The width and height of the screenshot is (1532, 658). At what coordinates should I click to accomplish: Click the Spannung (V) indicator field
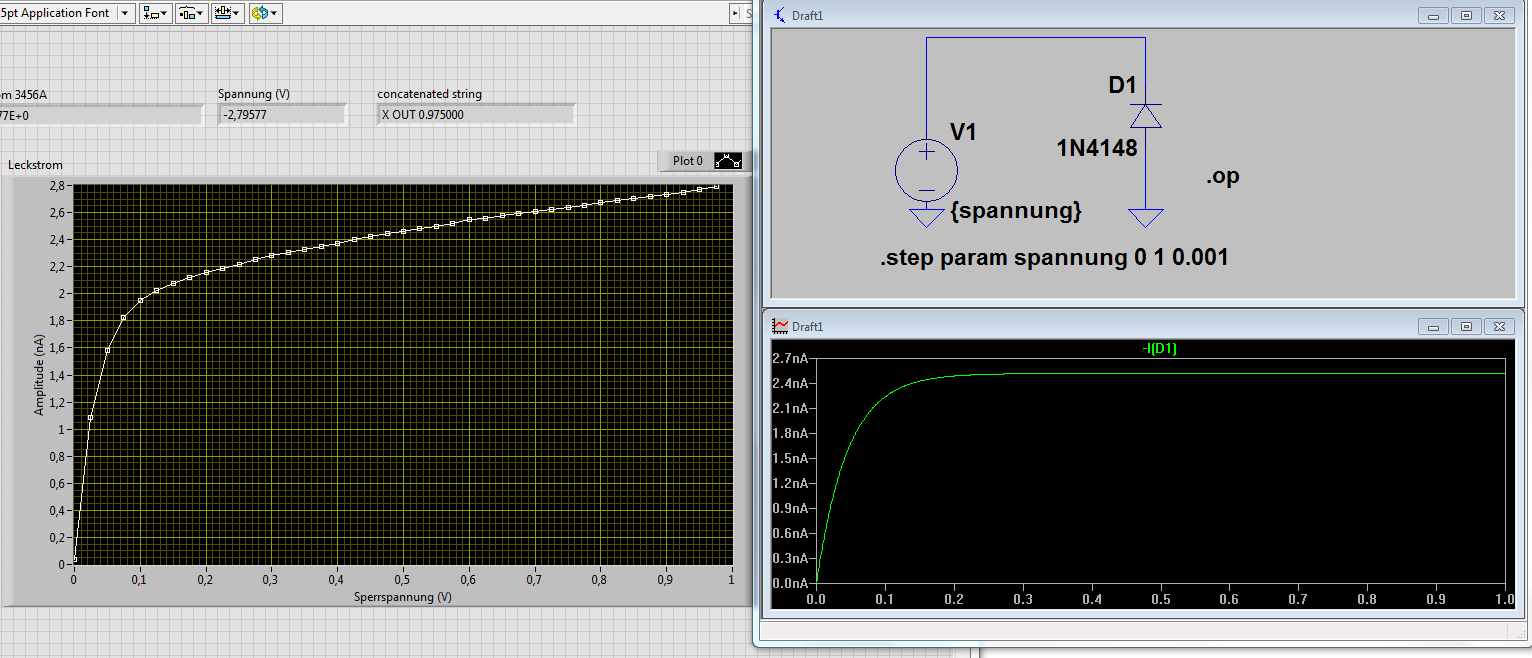pos(282,114)
